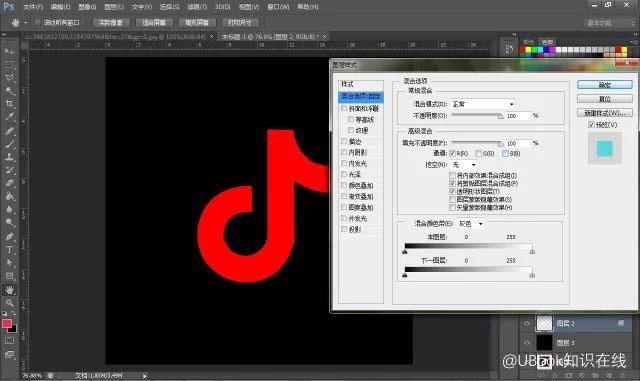This screenshot has height=381, width=640.
Task: Select the Magic Wand tool
Action: point(9,91)
